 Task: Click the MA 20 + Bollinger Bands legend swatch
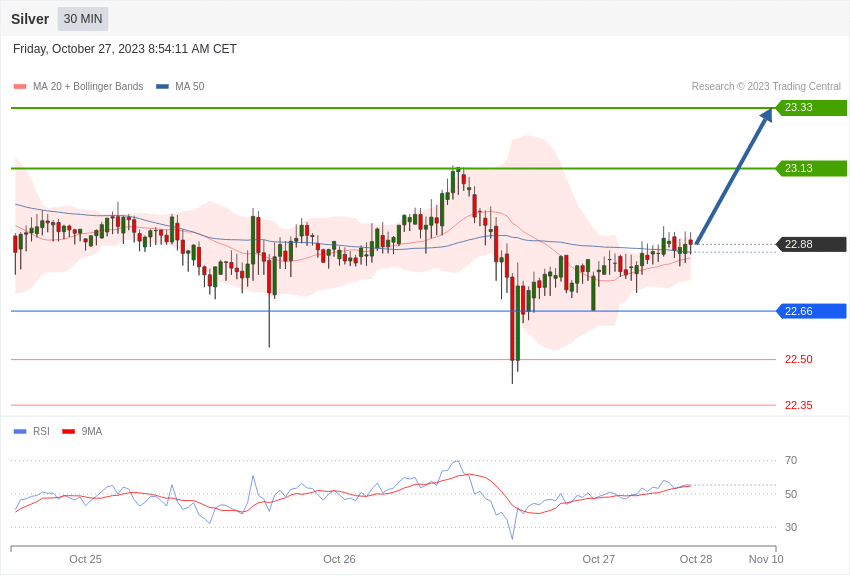coord(20,87)
